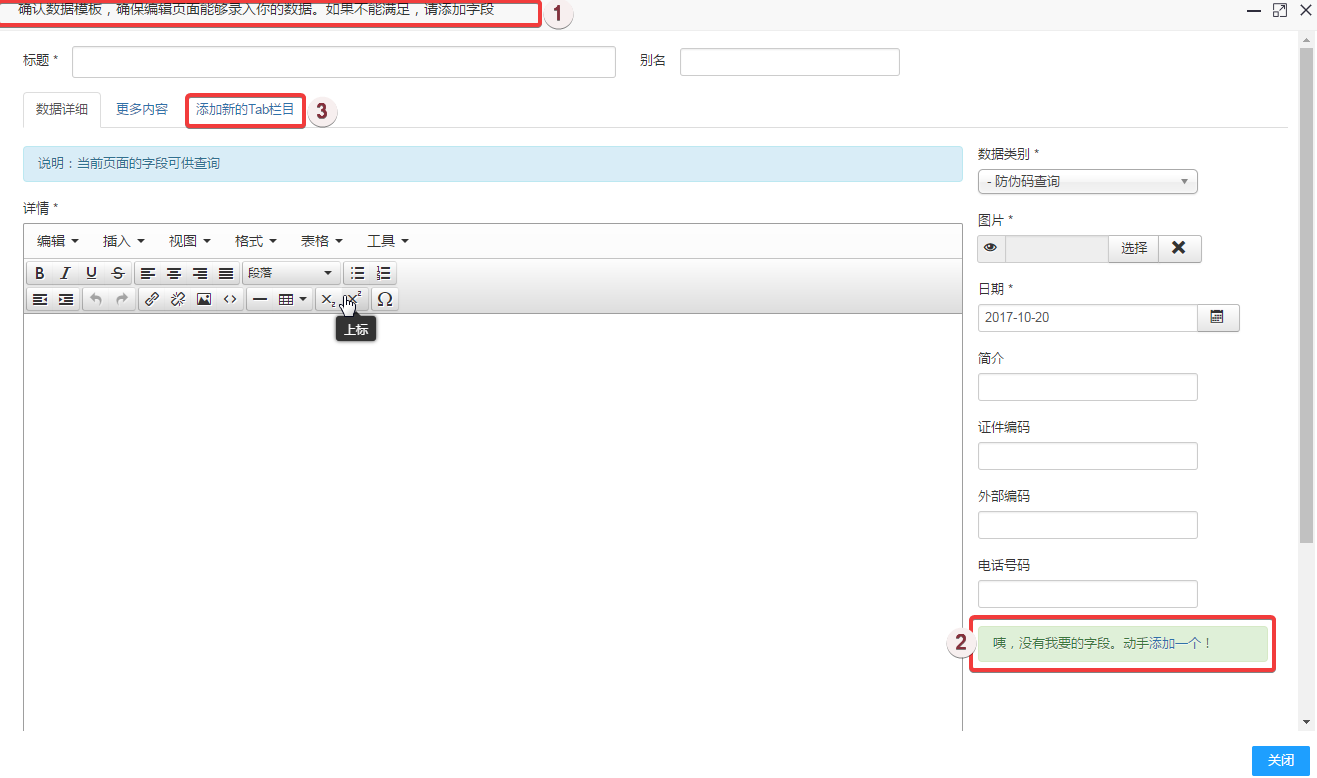
Task: Insert a bulleted list
Action: point(358,273)
